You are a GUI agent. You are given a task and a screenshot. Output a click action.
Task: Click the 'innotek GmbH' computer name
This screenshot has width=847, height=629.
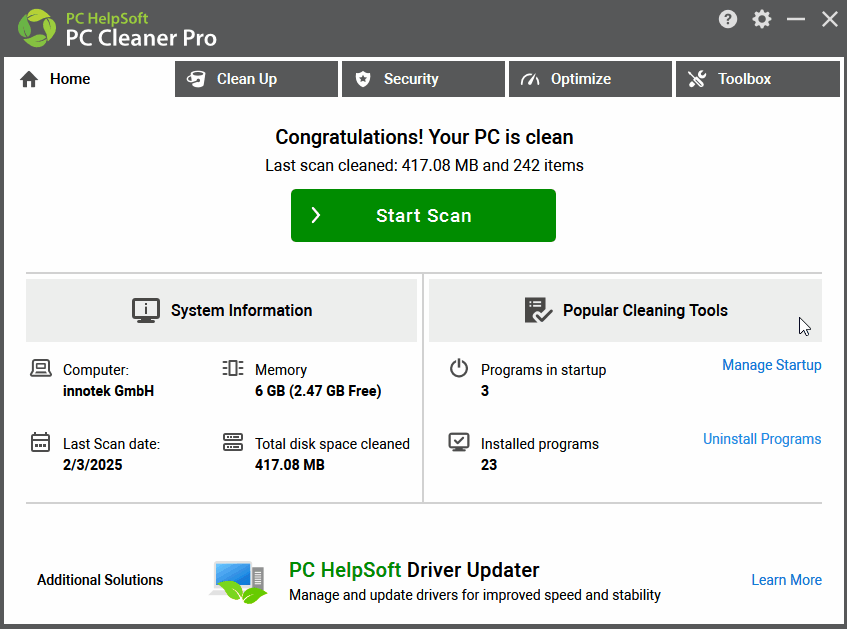pos(108,391)
